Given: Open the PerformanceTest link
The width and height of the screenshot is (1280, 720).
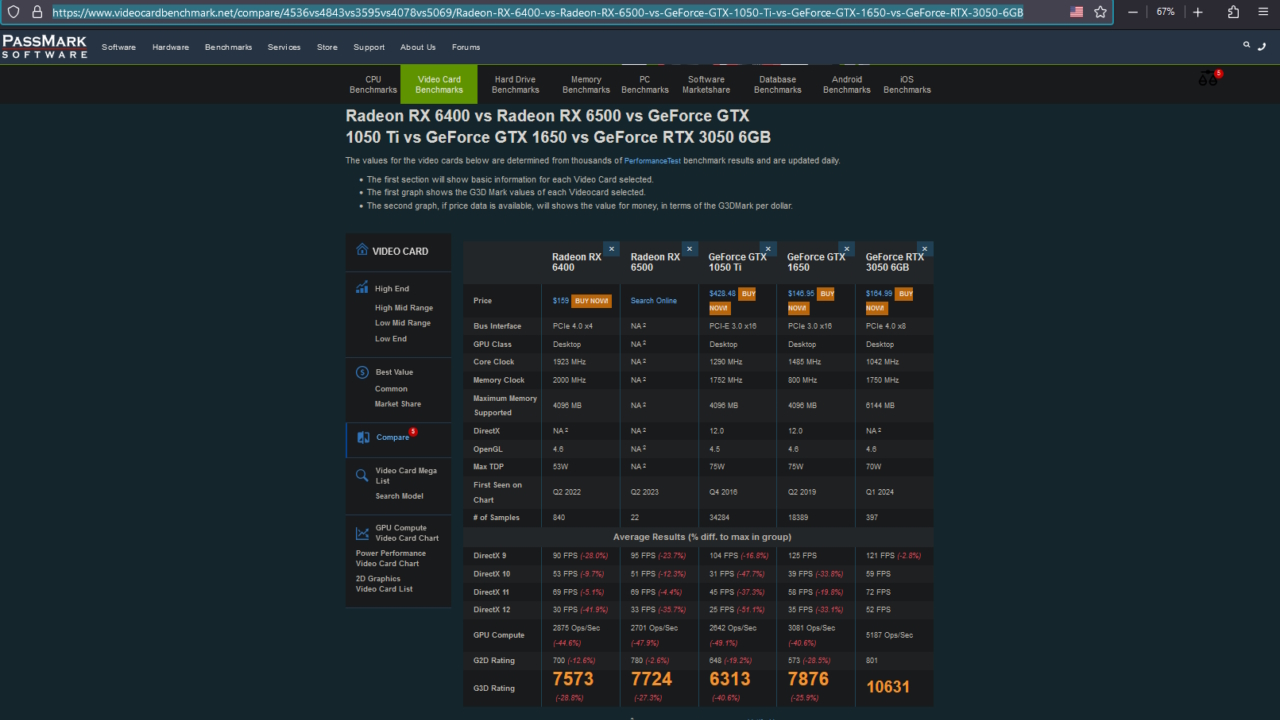Looking at the screenshot, I should point(653,160).
